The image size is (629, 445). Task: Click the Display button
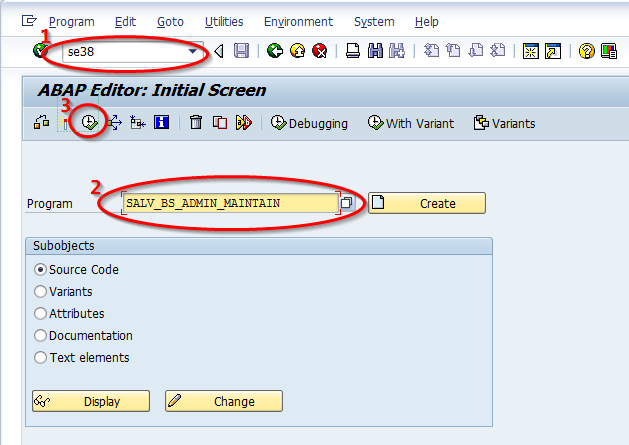click(91, 401)
